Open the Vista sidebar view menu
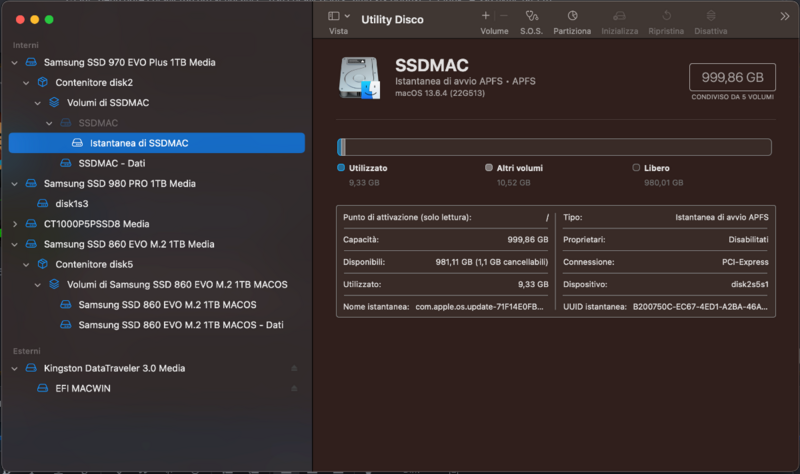 [339, 16]
